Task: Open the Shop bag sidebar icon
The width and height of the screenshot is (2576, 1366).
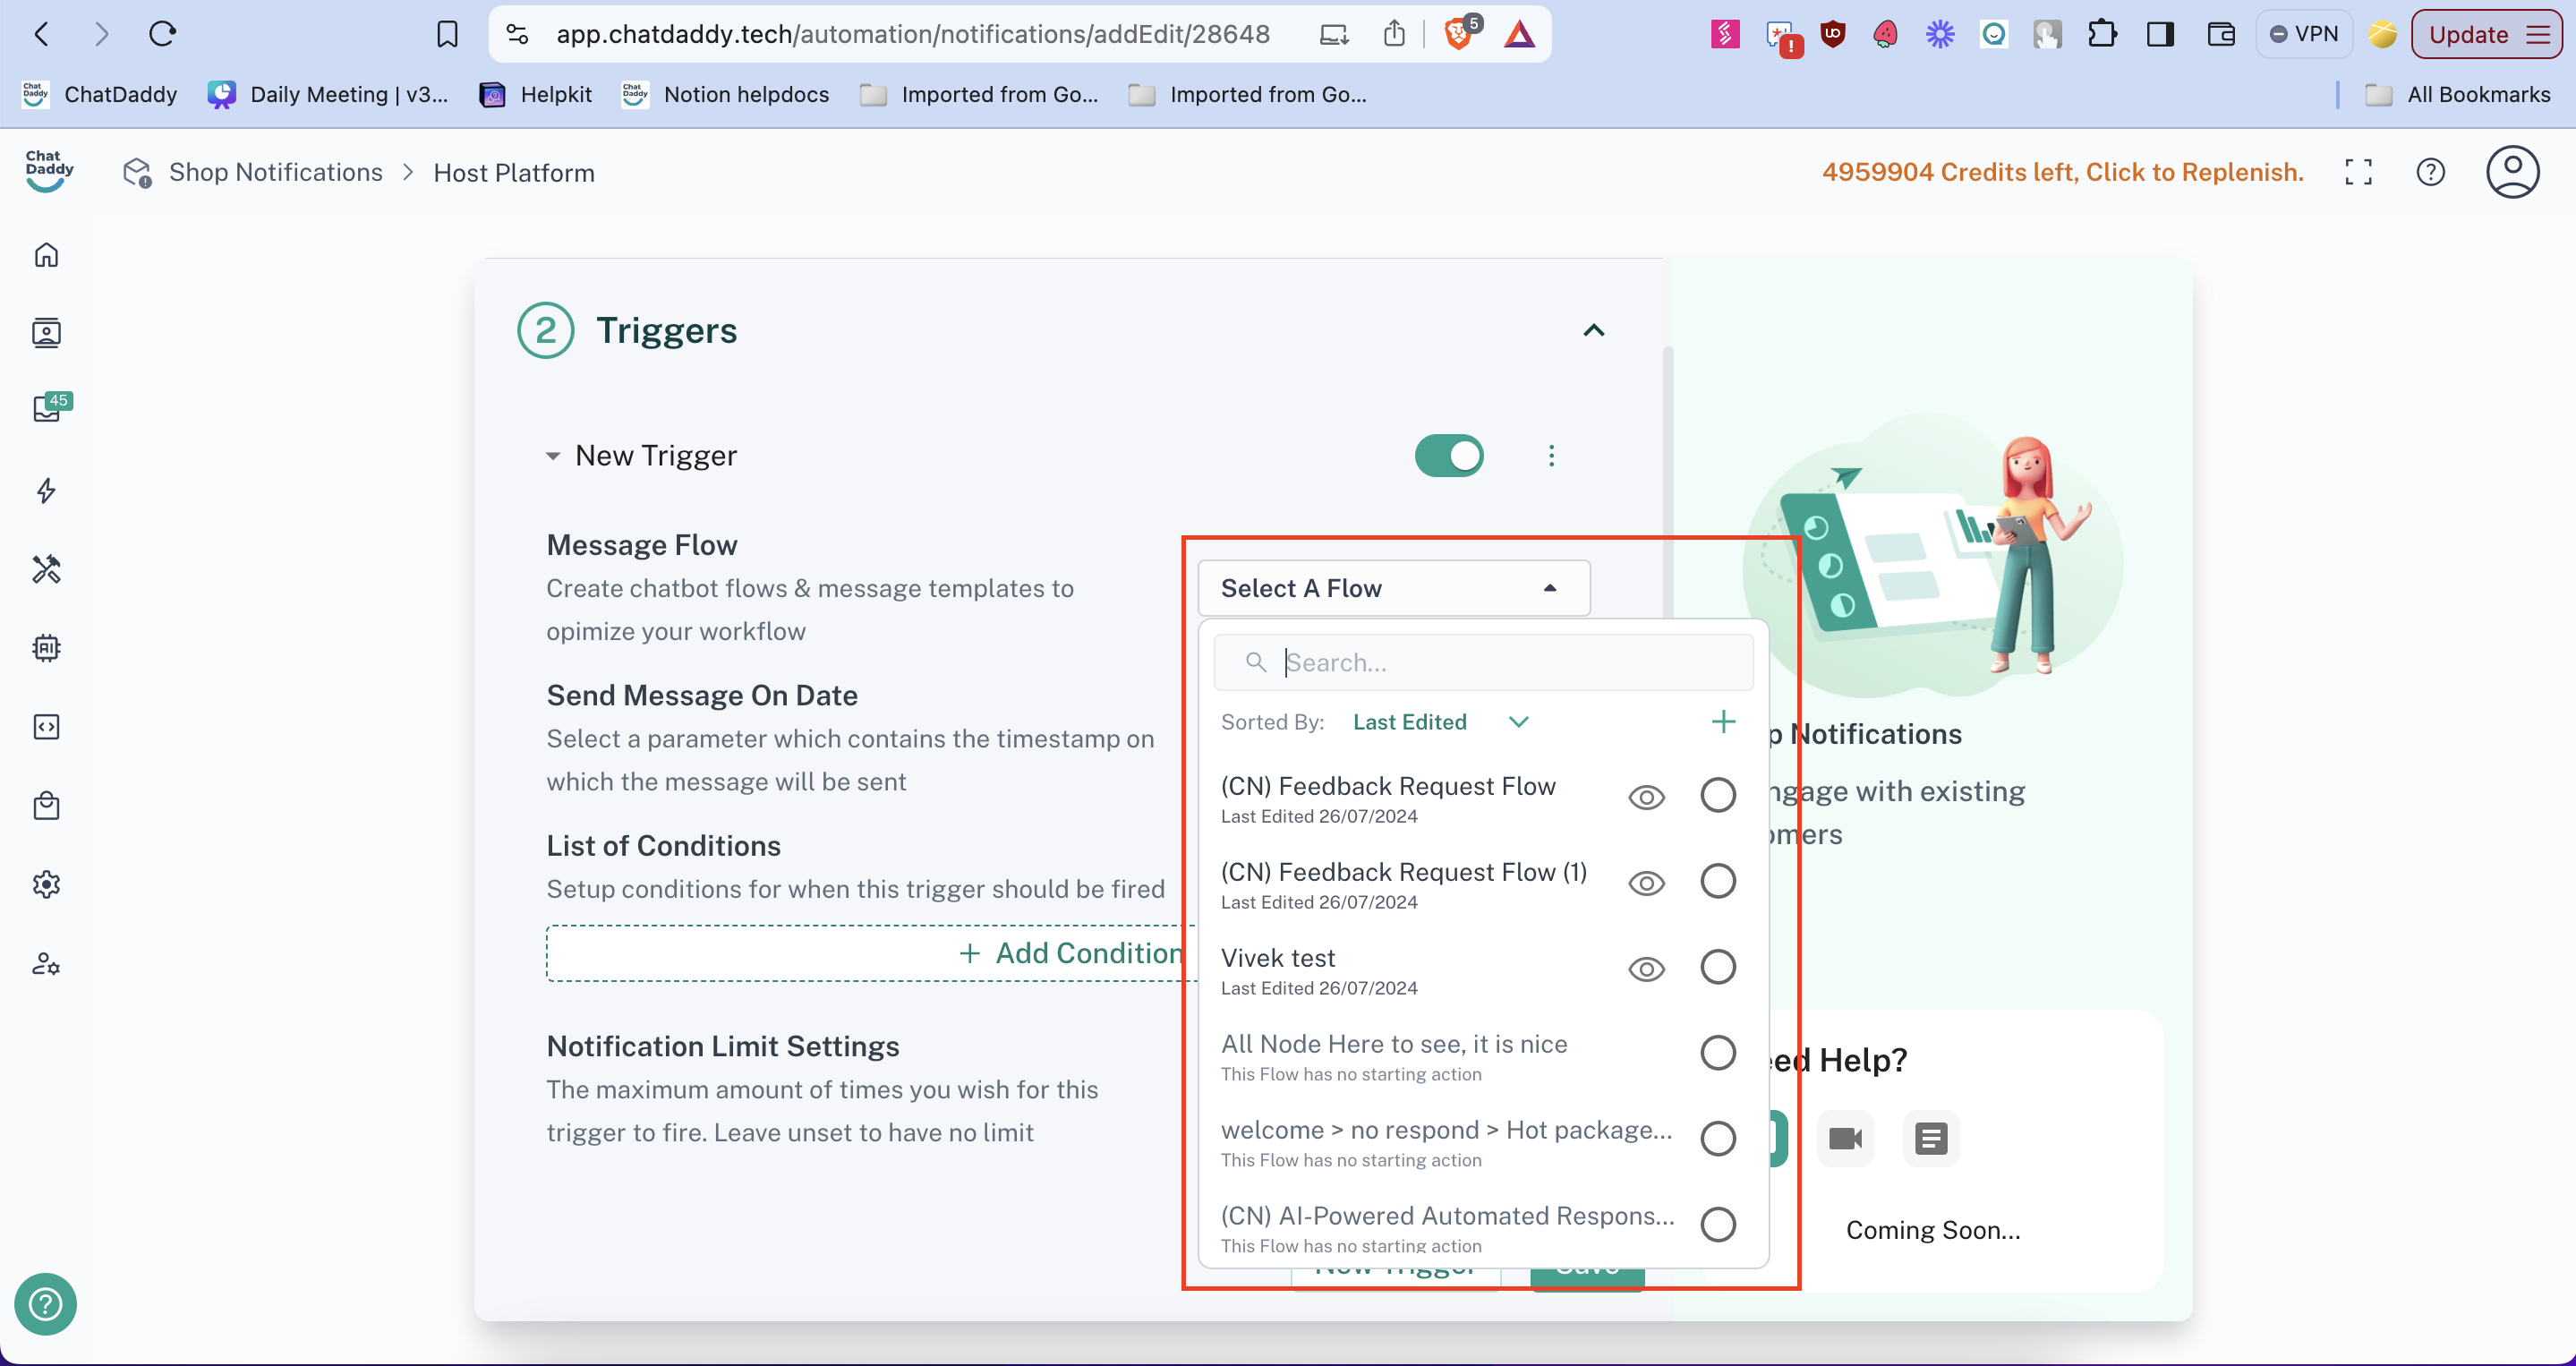Action: [46, 806]
